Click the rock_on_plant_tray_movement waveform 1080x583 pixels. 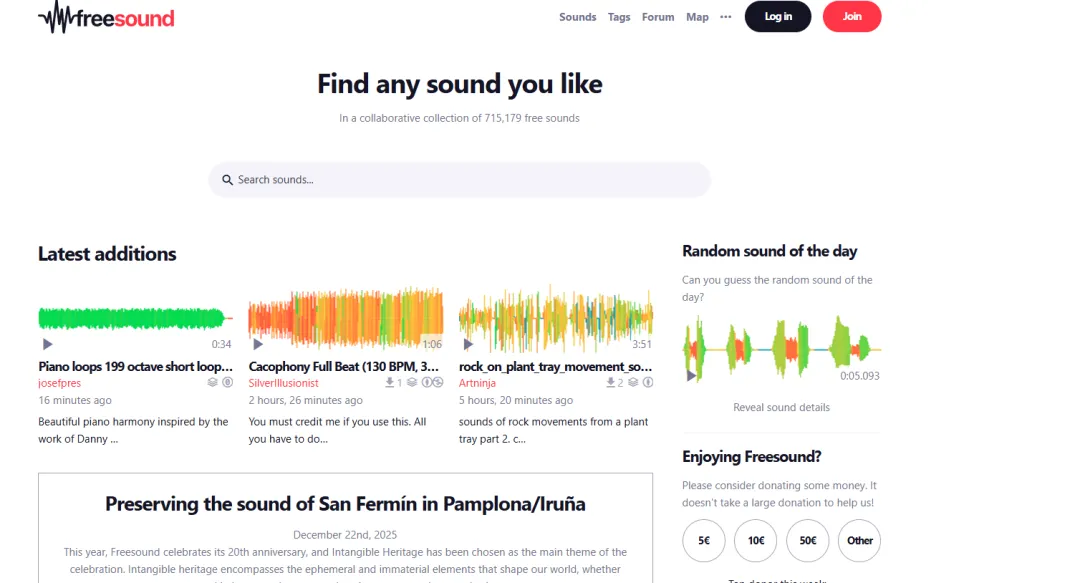(556, 318)
